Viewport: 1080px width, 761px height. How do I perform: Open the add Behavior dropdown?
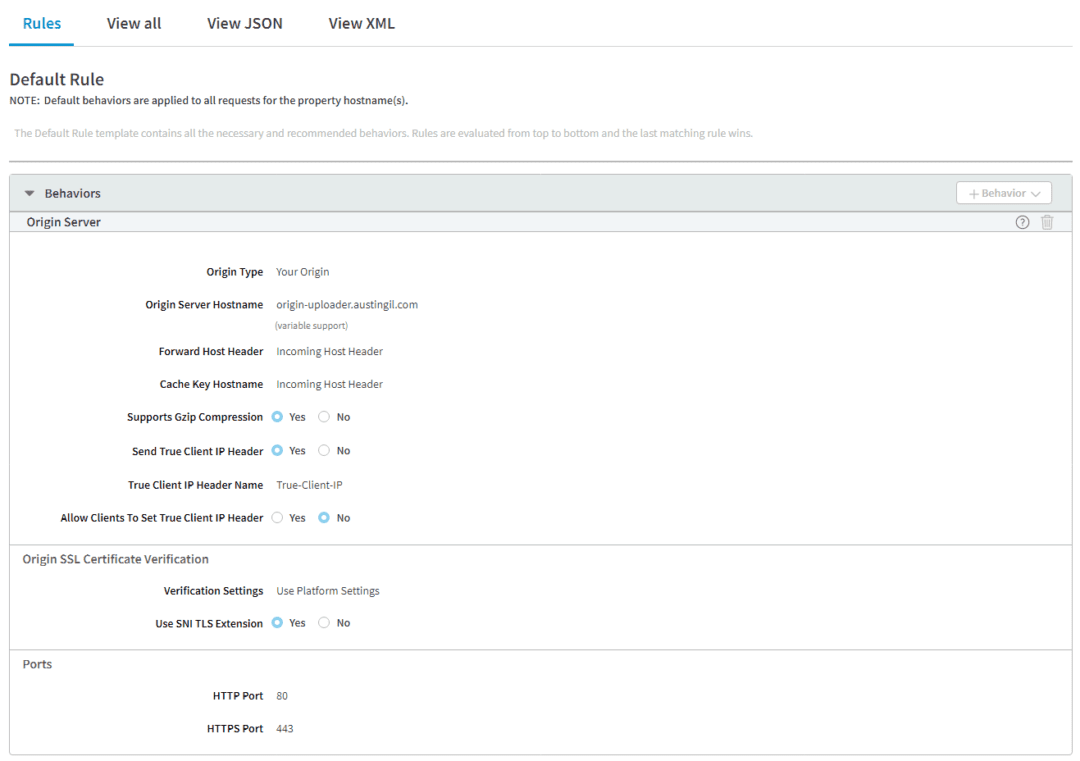click(1003, 193)
